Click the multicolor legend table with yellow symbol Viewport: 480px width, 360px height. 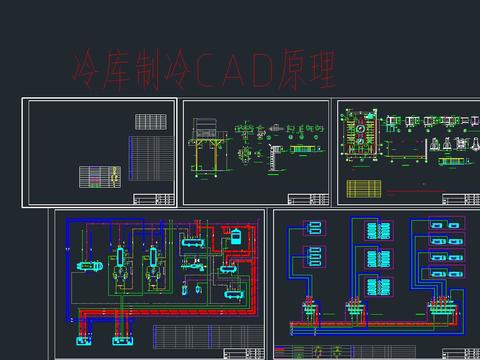coord(100,177)
